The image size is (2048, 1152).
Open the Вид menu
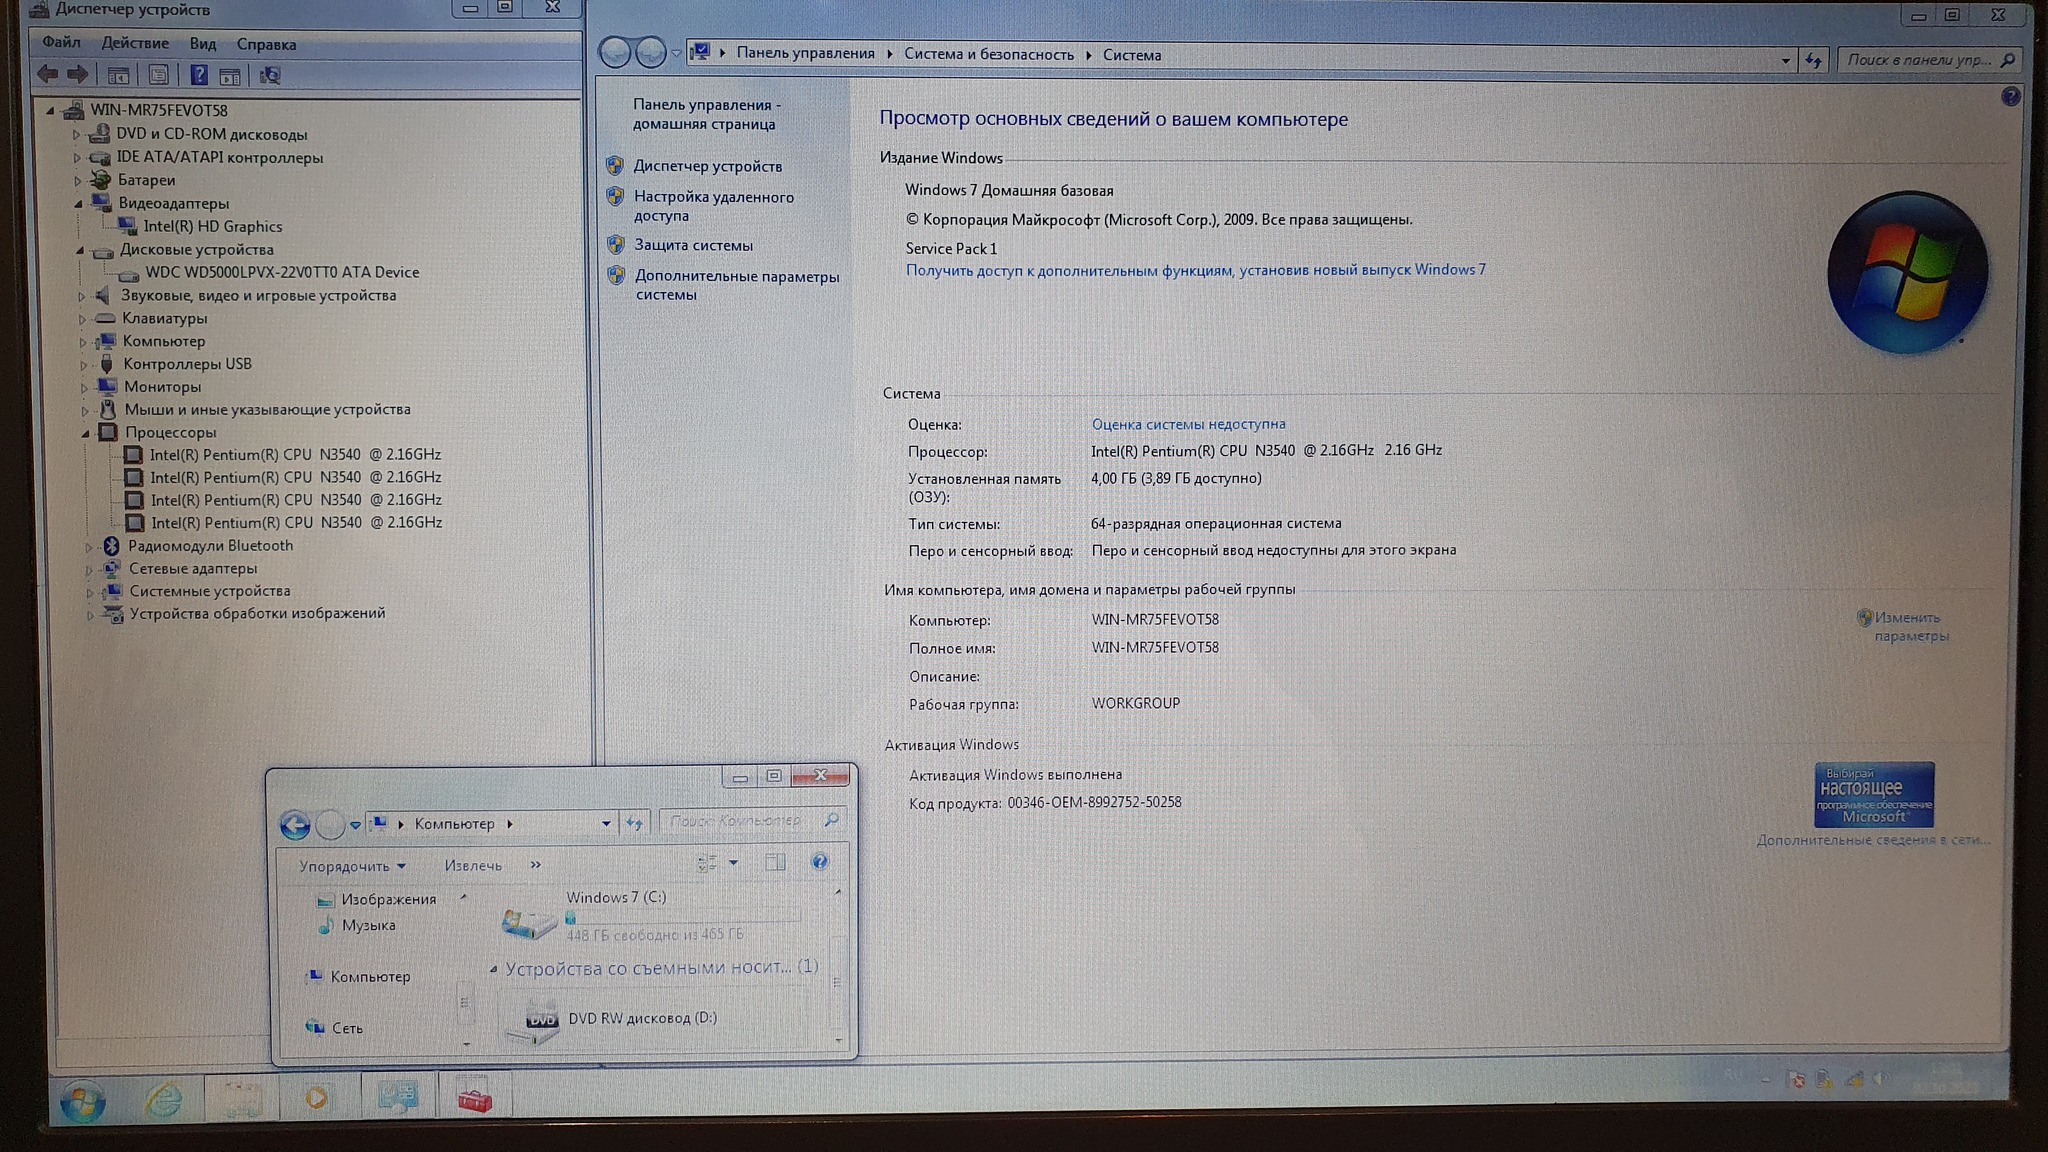click(x=202, y=44)
